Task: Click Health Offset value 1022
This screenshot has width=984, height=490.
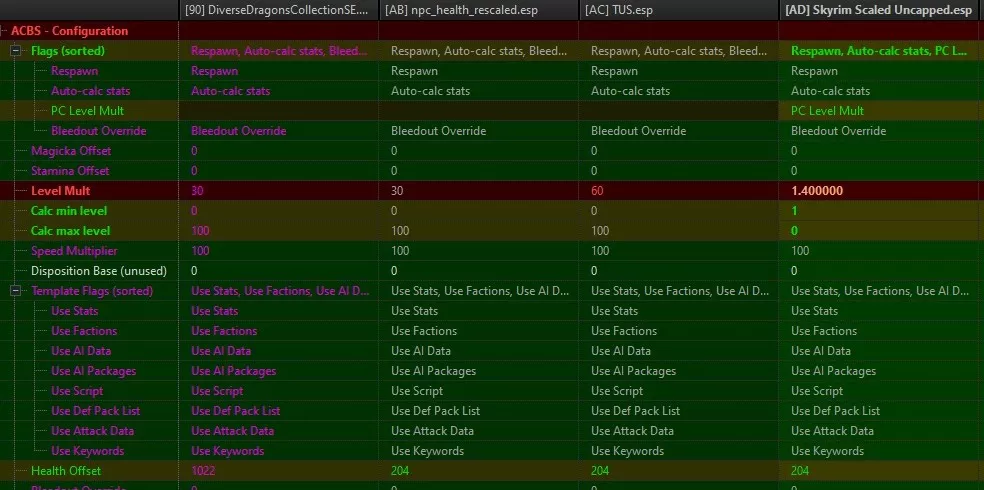Action: click(202, 471)
